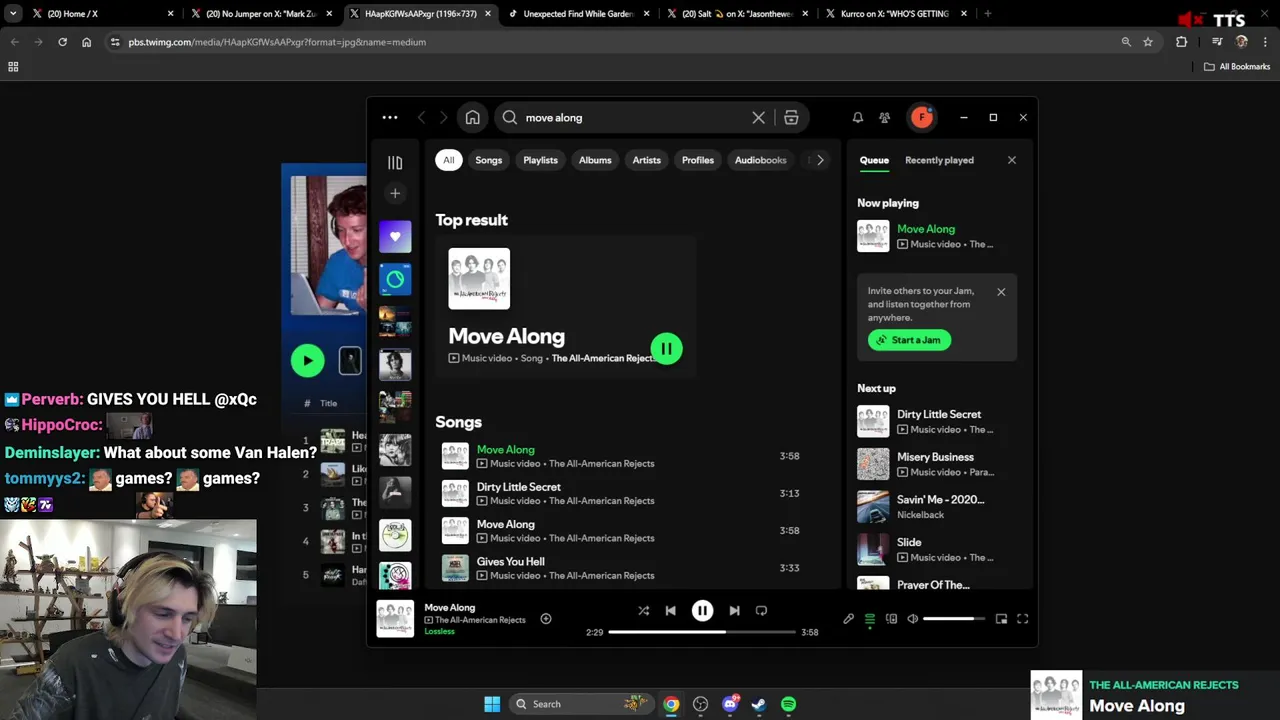Open Connect to a device icon
Screen dimensions: 1280x720
coord(892,619)
